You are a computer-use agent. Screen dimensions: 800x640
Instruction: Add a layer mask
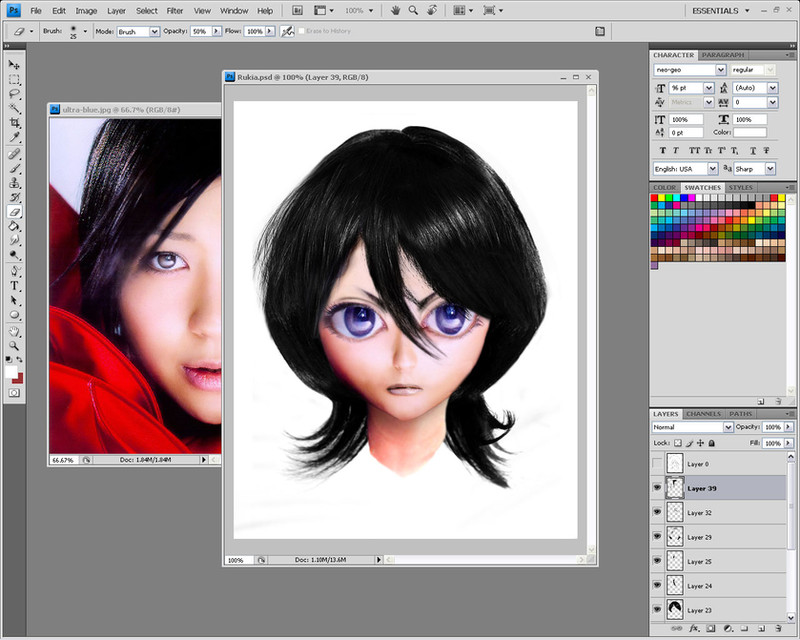point(711,629)
